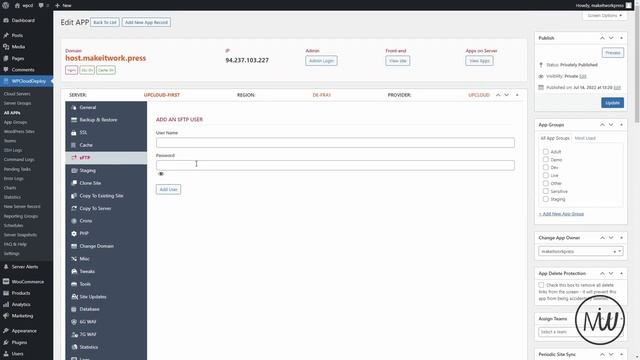Click the View Apps button
This screenshot has width=640, height=360.
pyautogui.click(x=479, y=61)
